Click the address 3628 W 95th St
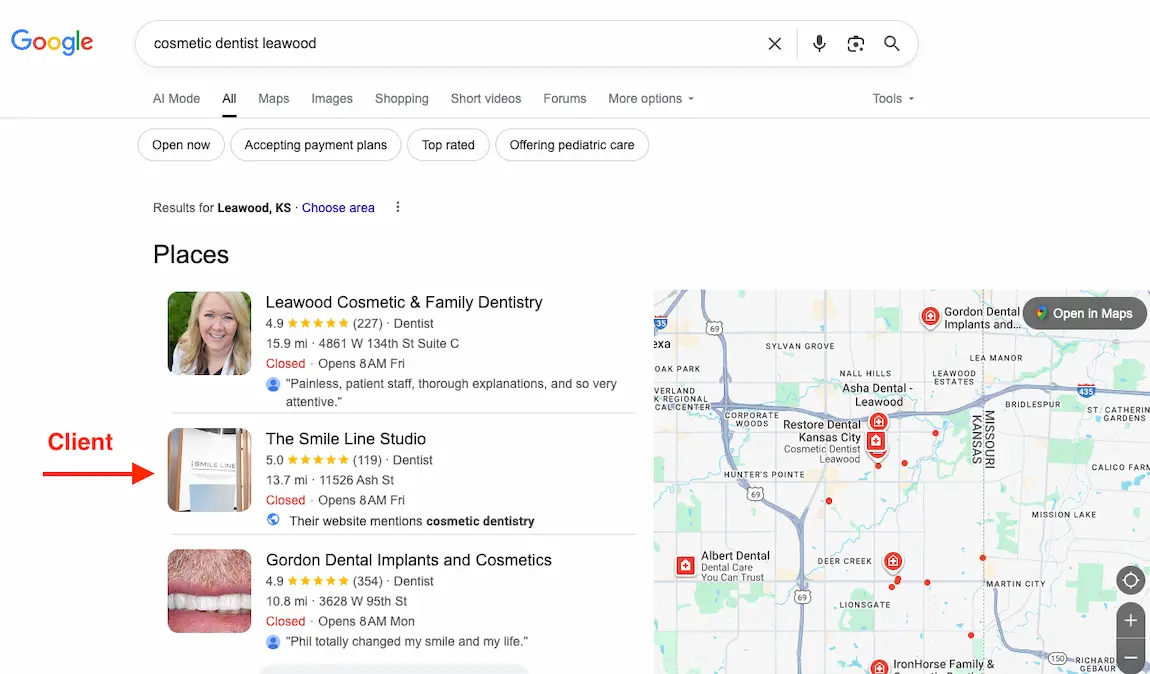 tap(362, 601)
